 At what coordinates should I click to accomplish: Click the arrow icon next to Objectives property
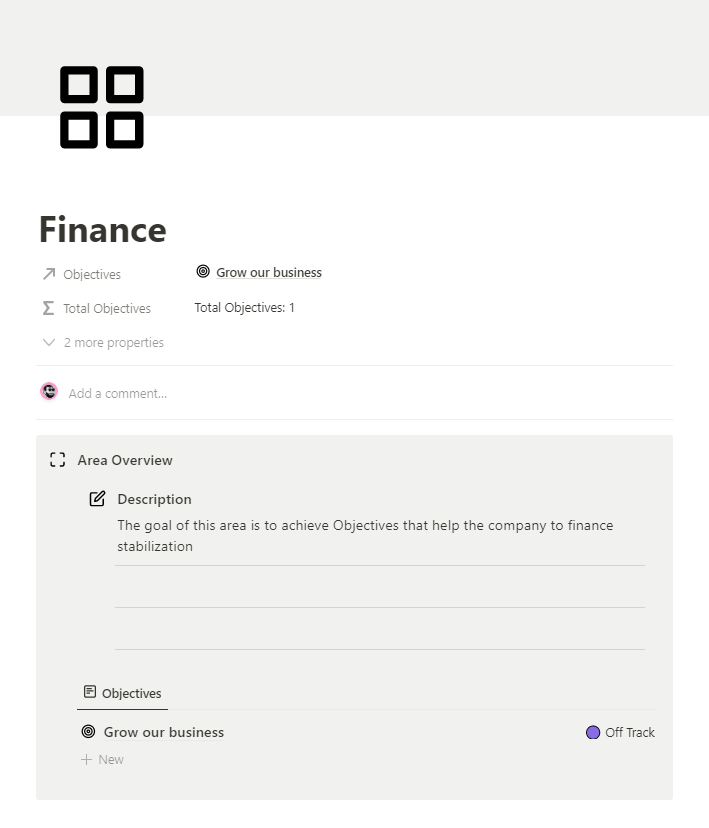[48, 273]
